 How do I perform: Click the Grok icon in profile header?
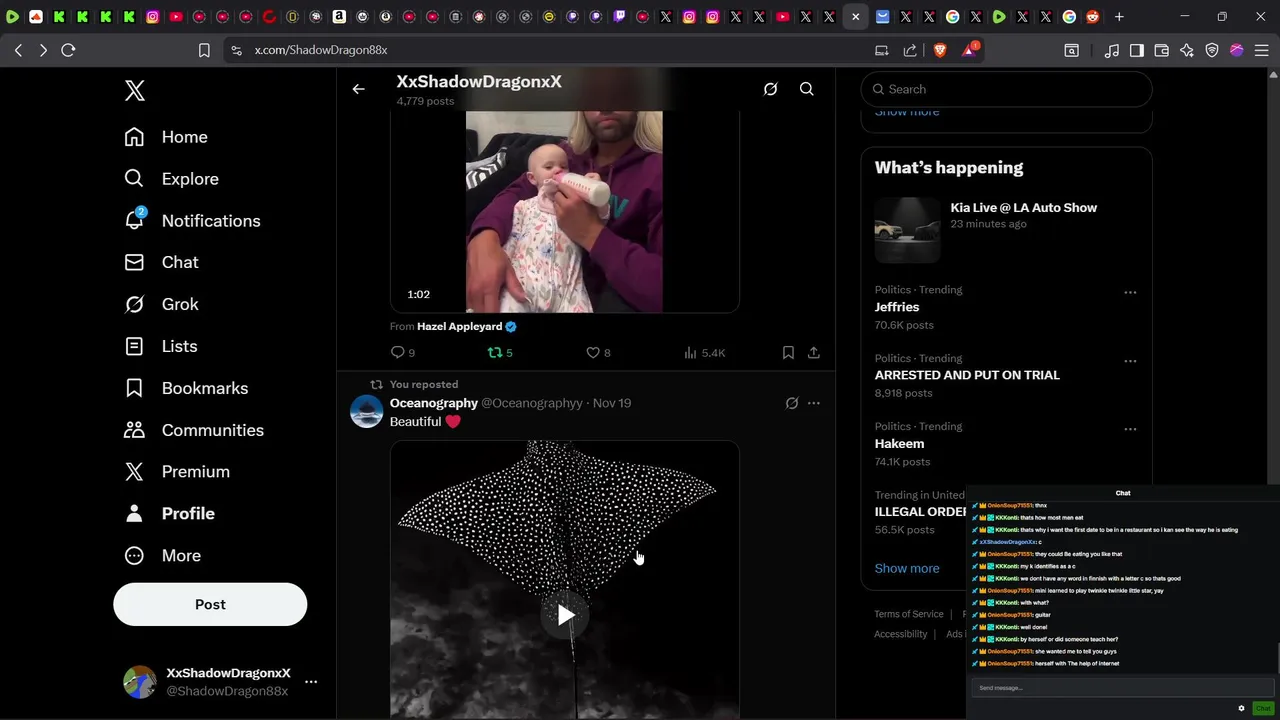(x=770, y=89)
